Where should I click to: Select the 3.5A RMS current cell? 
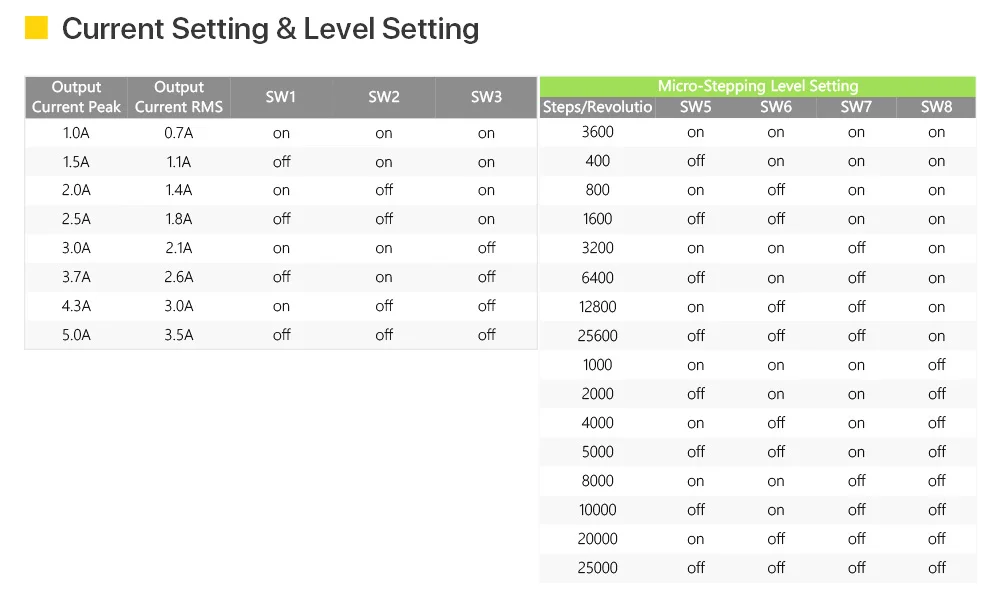tap(179, 335)
